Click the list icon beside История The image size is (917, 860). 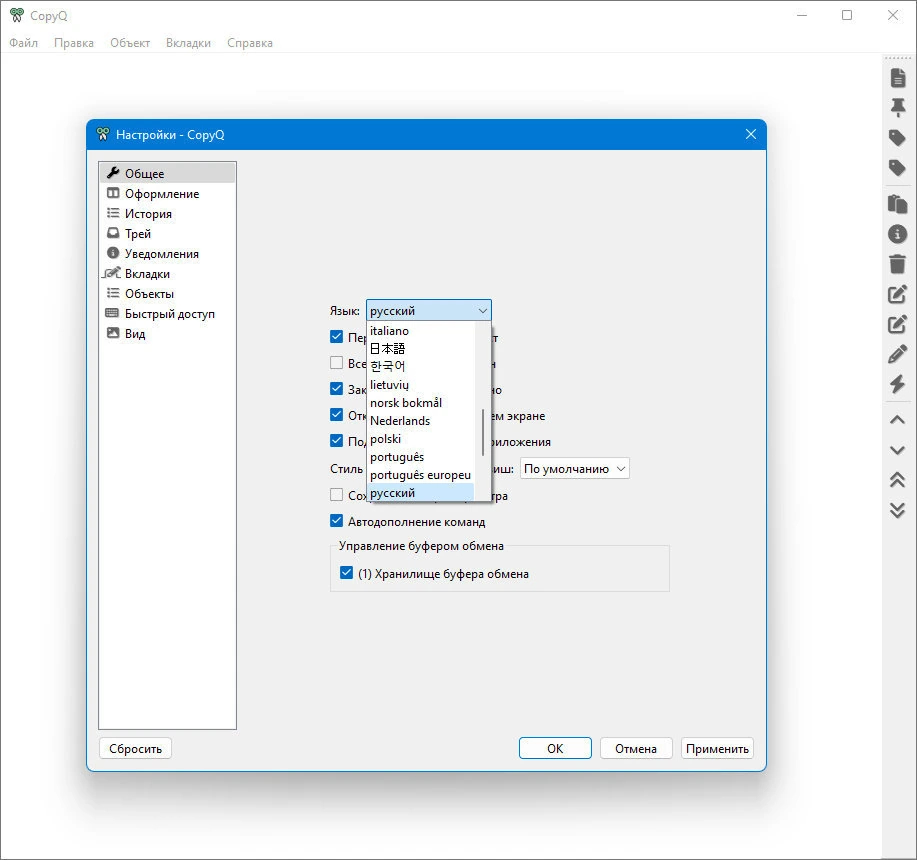(x=113, y=213)
